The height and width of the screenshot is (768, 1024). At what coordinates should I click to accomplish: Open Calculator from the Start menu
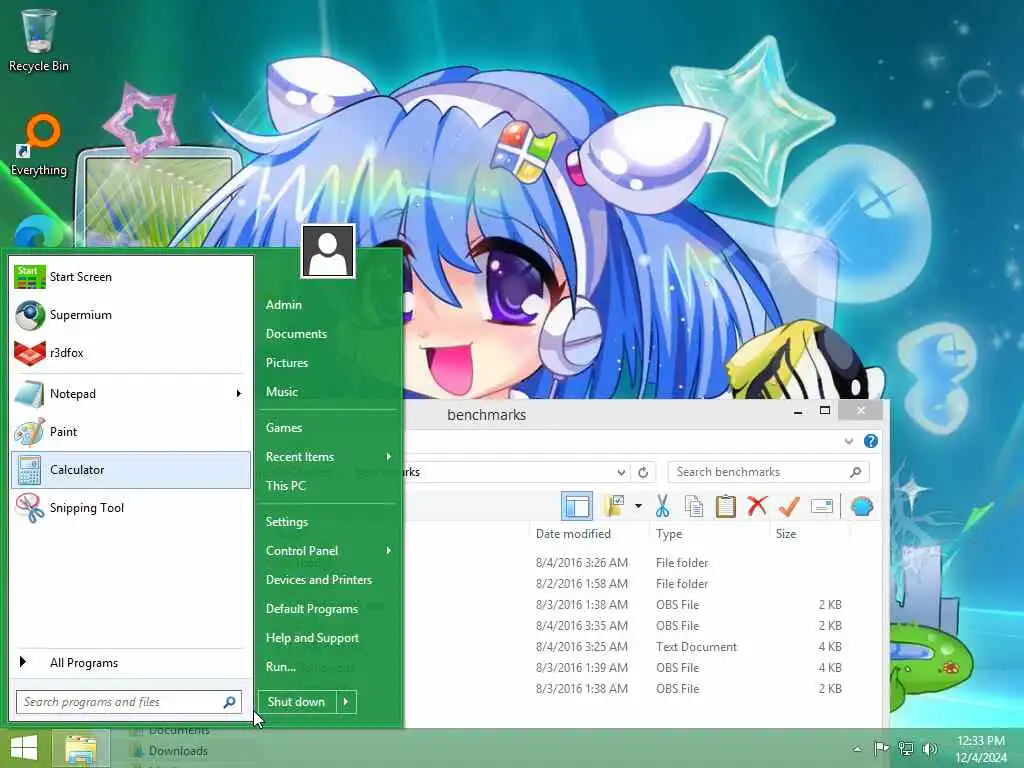point(131,470)
